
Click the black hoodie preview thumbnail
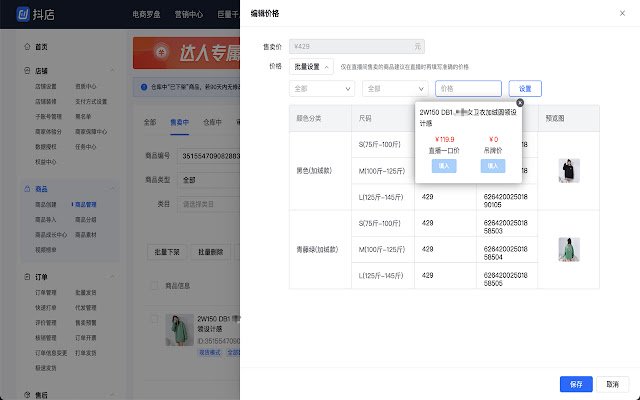[x=569, y=171]
